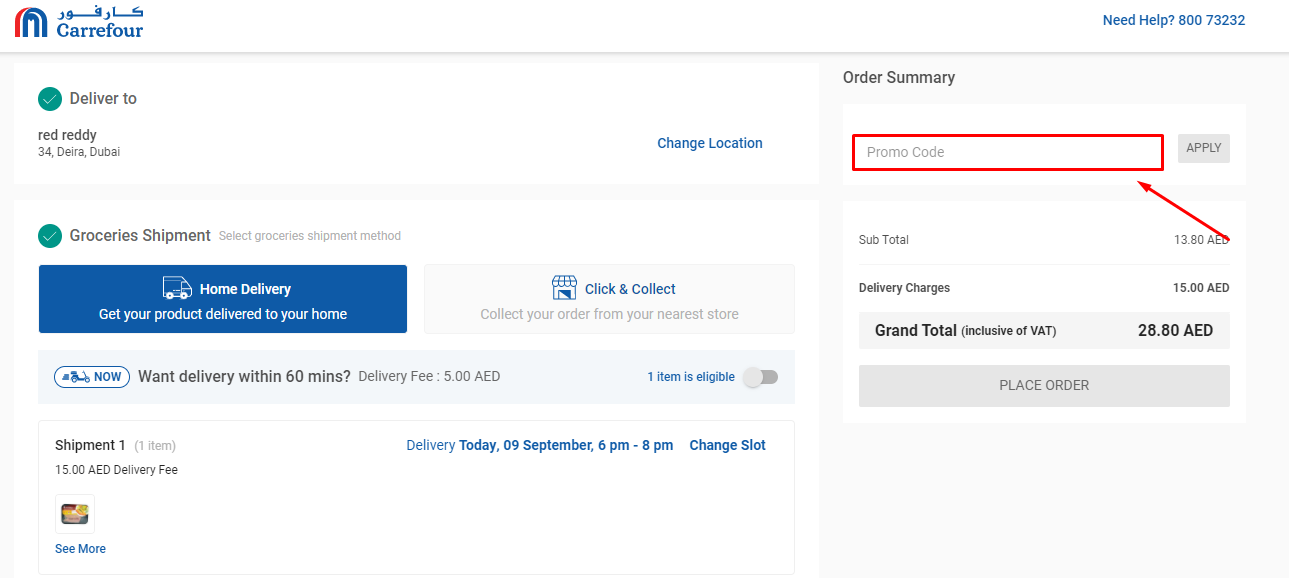Select the Click & Collect shipment option
Screen dimensions: 1289x578
pyautogui.click(x=609, y=299)
